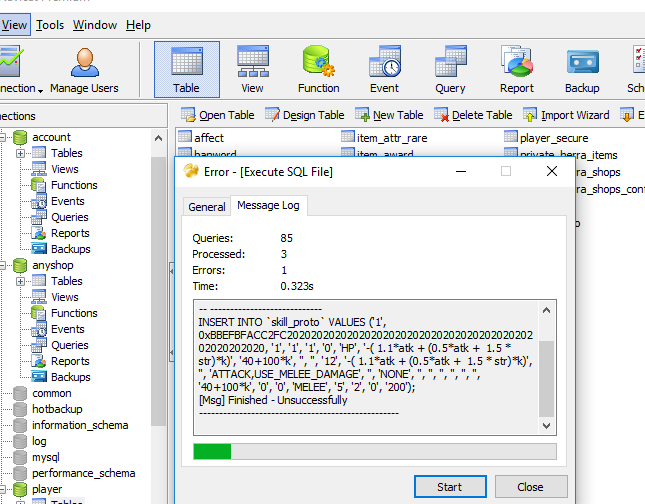Click connections tree scroll up arrow
Screen dimensions: 645x504
coord(158,138)
